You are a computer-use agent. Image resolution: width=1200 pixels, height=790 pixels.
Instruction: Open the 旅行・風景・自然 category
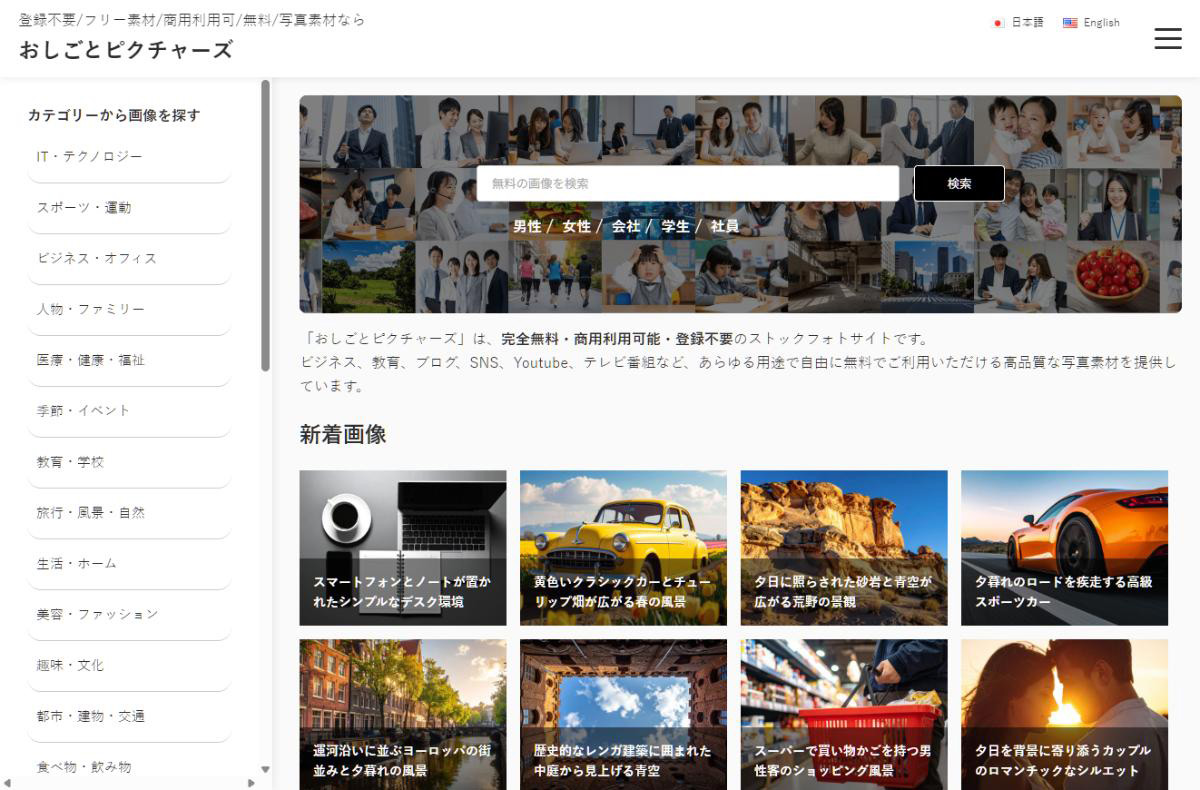coord(129,513)
